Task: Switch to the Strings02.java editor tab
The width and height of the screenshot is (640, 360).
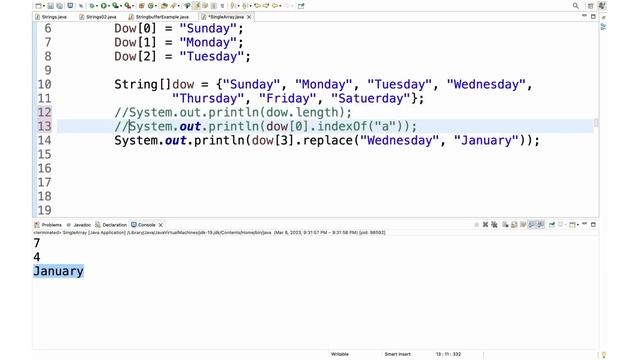Action: click(x=98, y=17)
